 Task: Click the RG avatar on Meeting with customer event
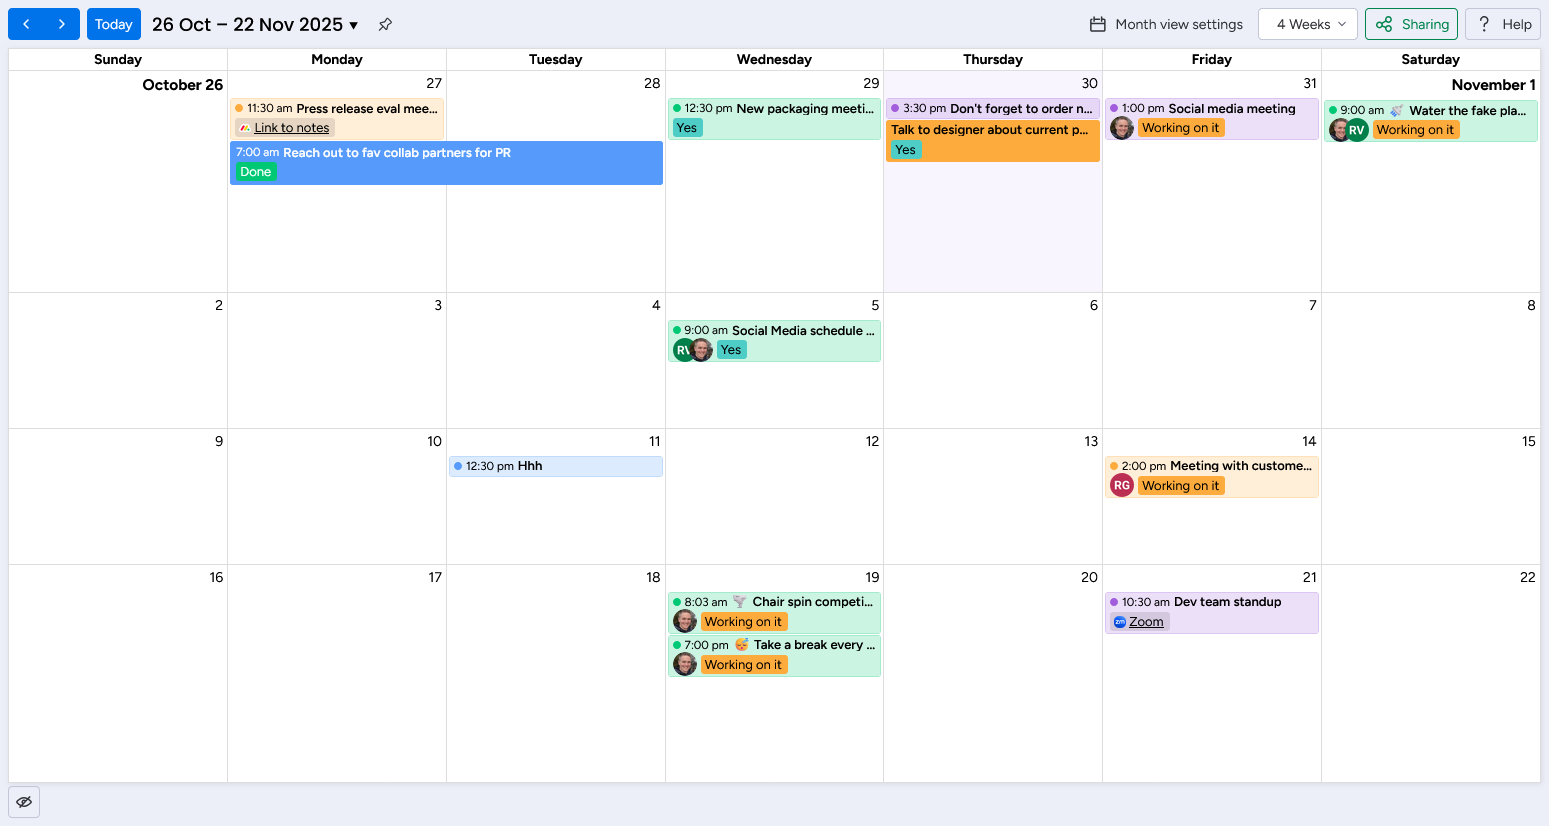point(1121,485)
